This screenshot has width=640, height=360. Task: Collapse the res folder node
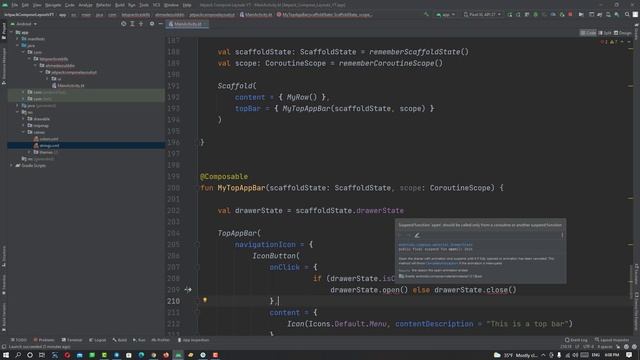[17, 112]
